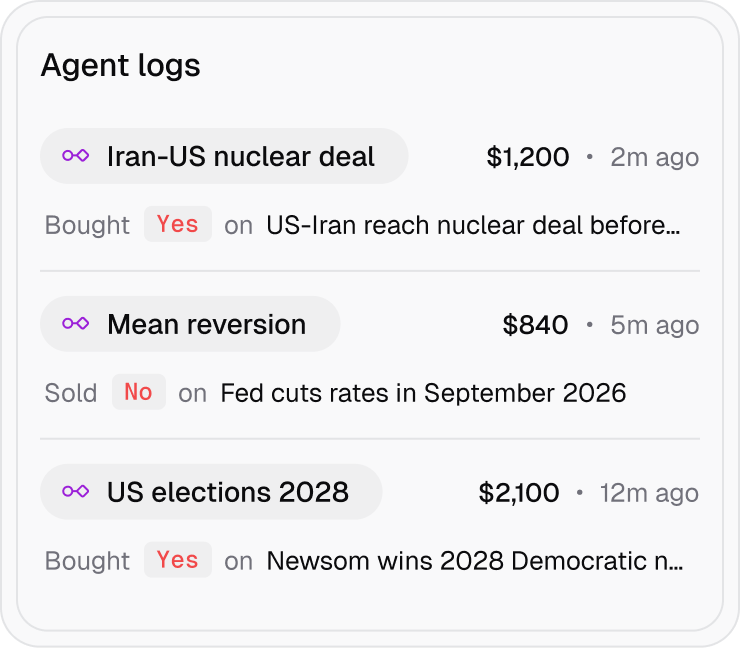The width and height of the screenshot is (740, 648).
Task: Open the US elections 2028 agent pill
Action: pyautogui.click(x=211, y=492)
